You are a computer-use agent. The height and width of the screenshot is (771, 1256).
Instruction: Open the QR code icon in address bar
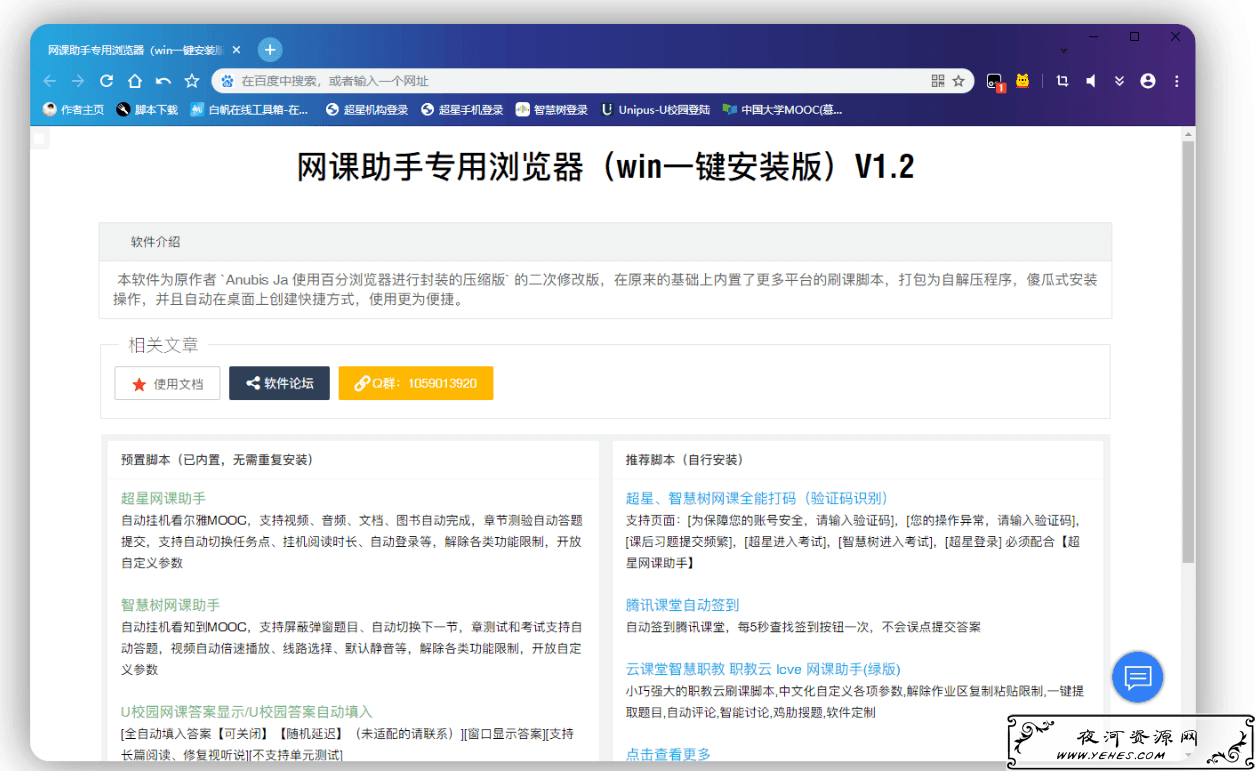coord(937,81)
